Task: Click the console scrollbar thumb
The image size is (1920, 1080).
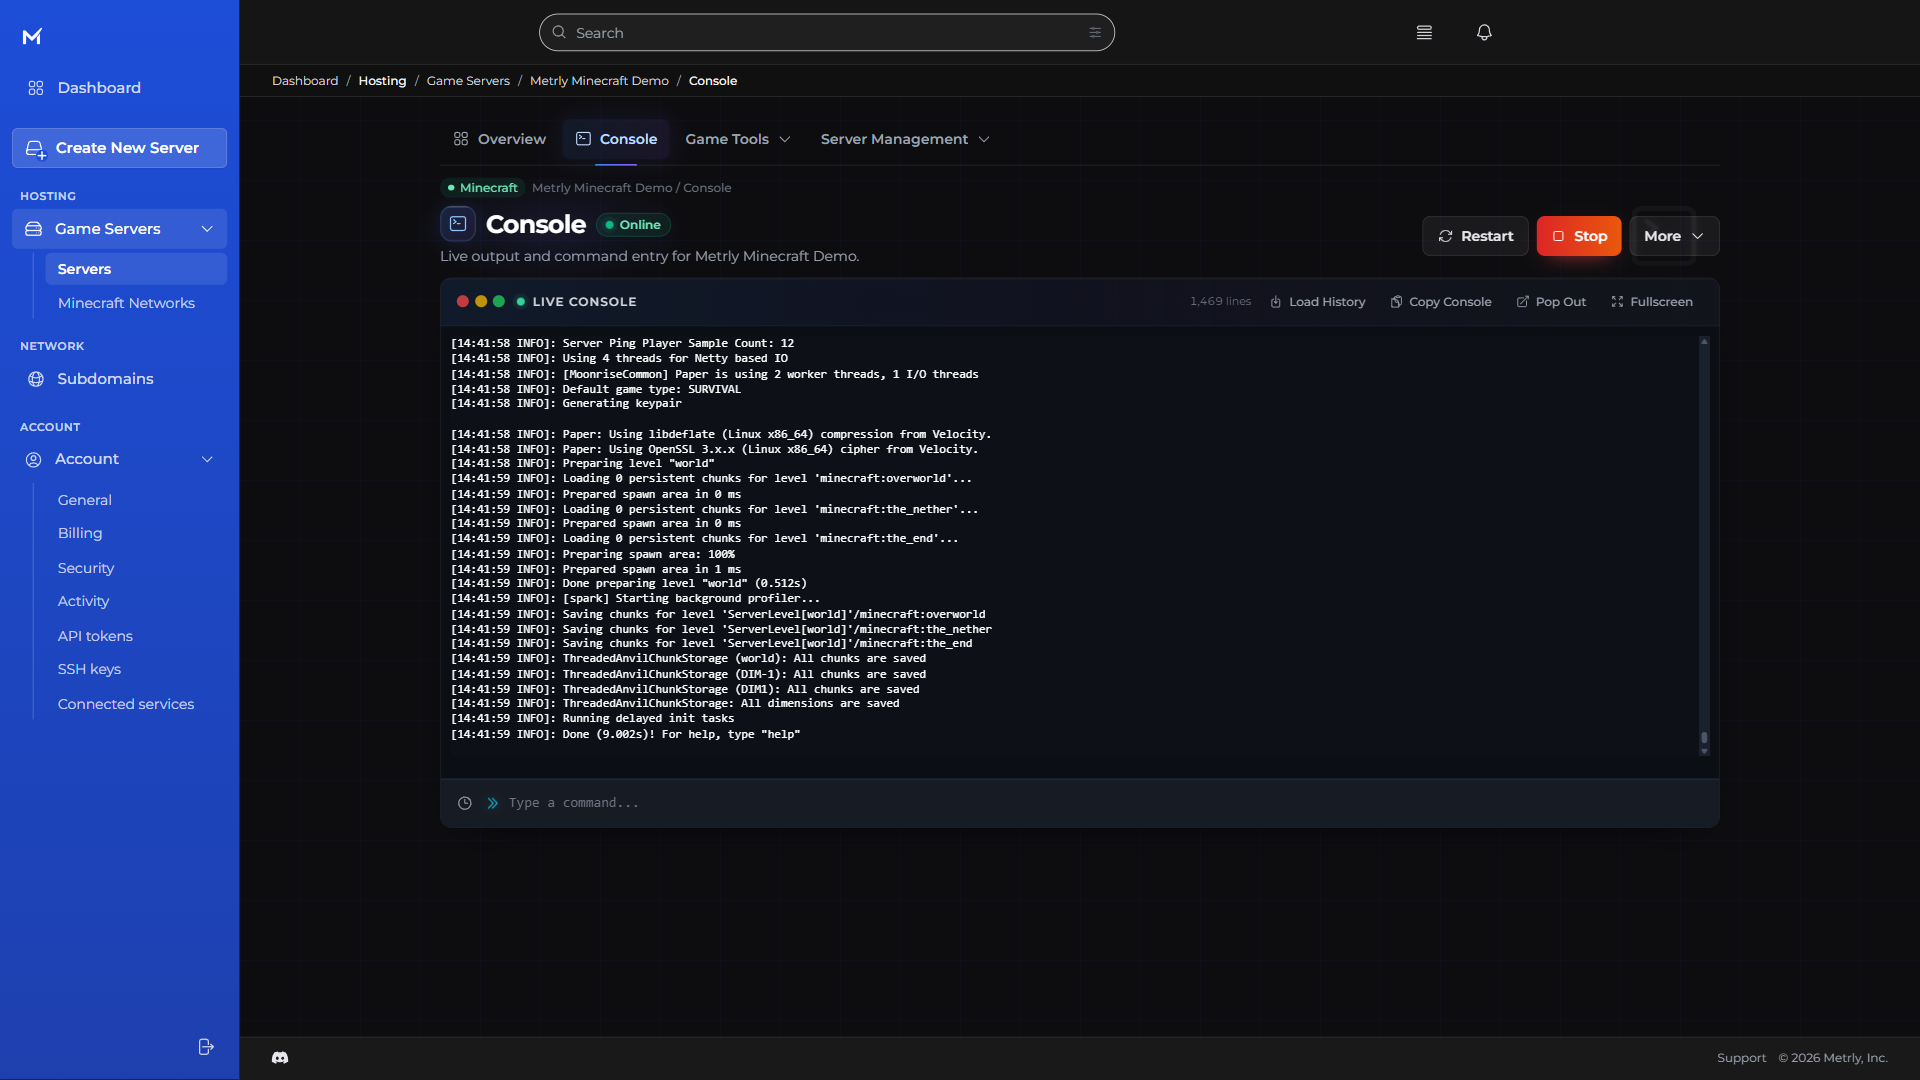Action: point(1704,738)
